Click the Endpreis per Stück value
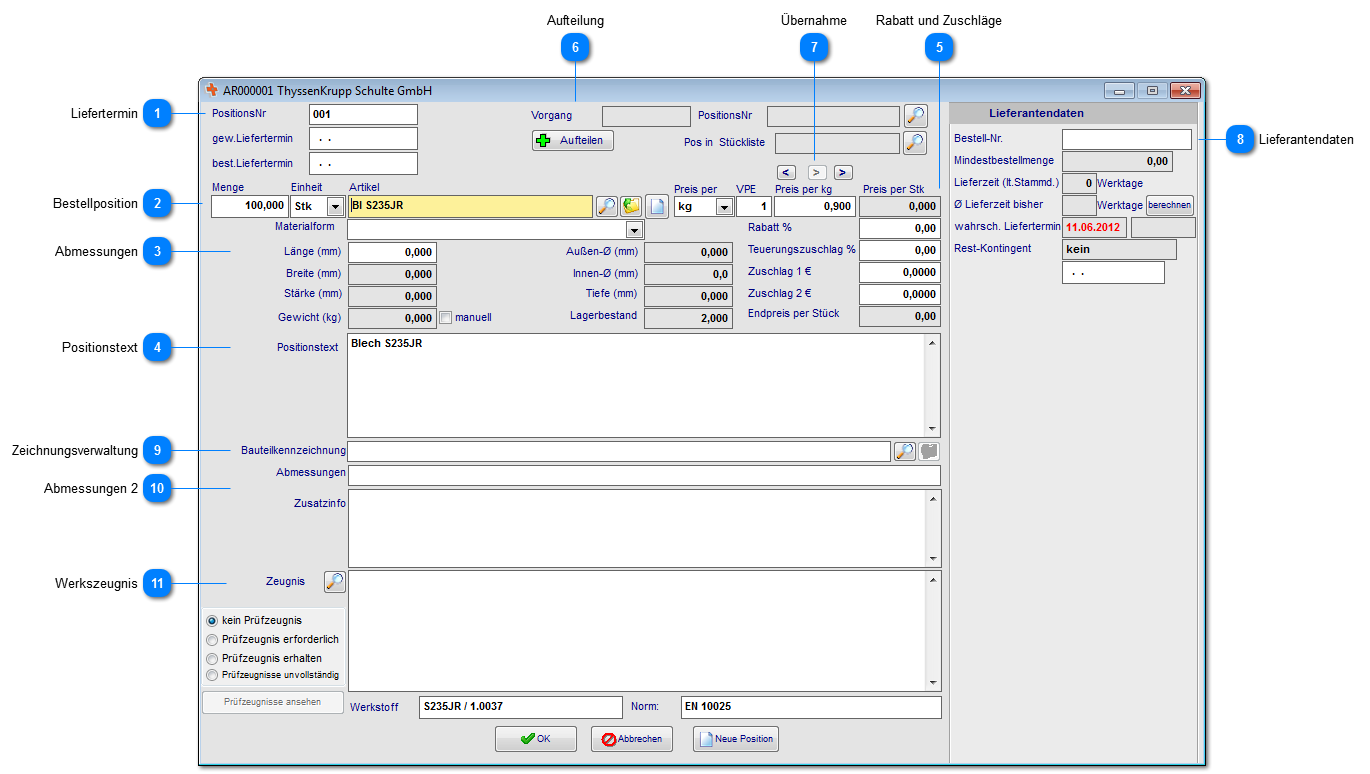Screen dimensions: 1370x774 tap(900, 317)
